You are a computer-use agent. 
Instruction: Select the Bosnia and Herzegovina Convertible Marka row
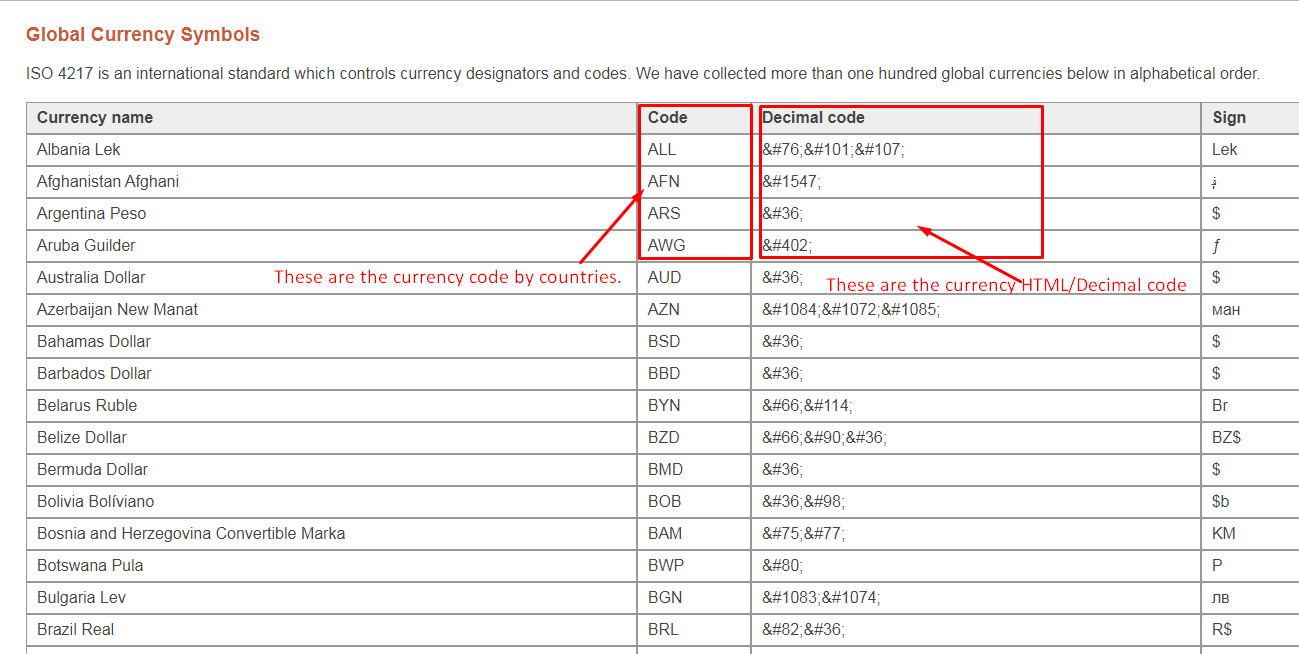pos(191,534)
